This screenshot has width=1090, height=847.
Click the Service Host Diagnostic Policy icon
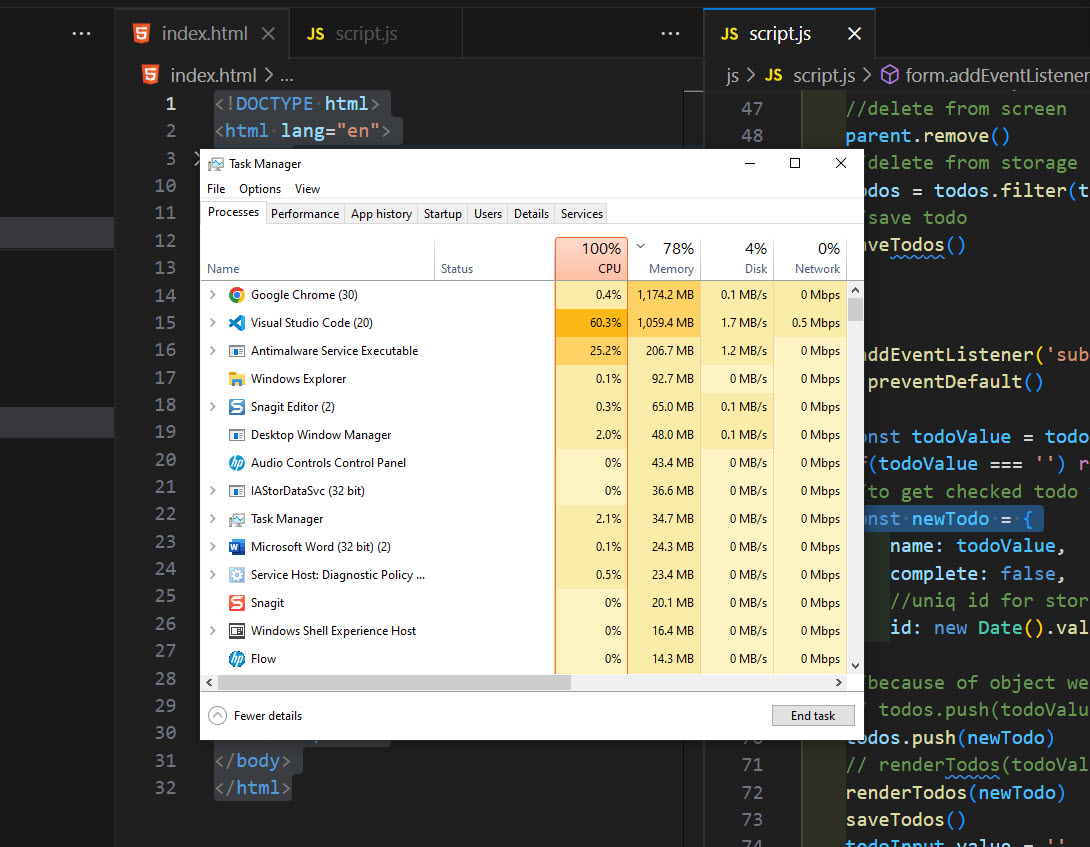pos(236,575)
